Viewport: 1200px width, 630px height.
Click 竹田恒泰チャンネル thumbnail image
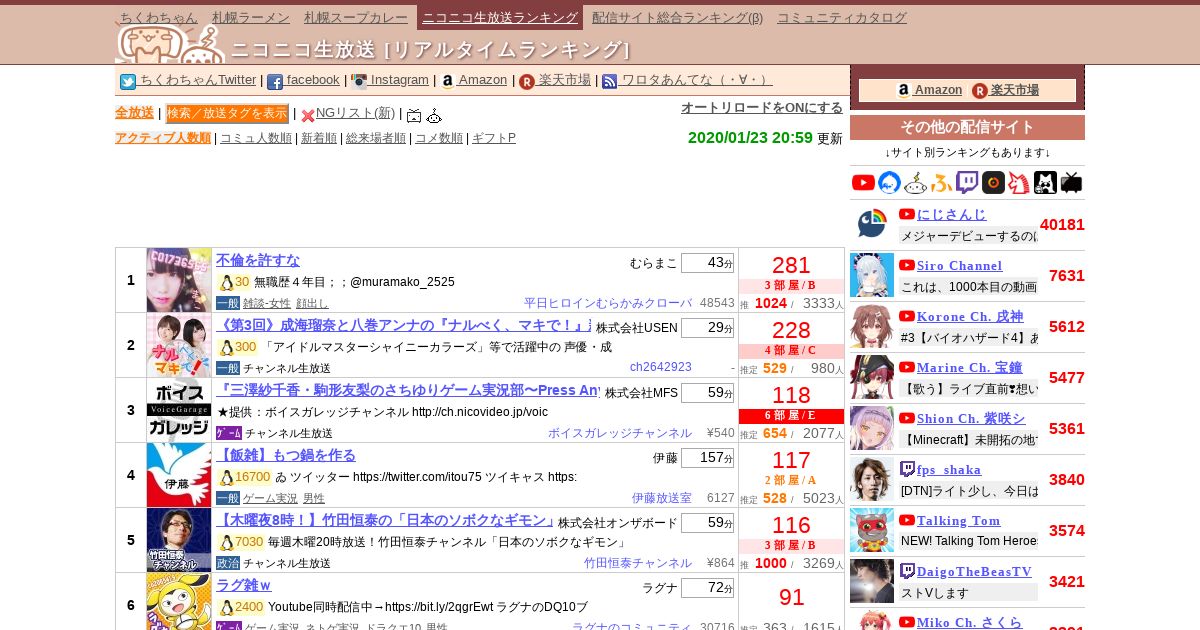pos(179,540)
